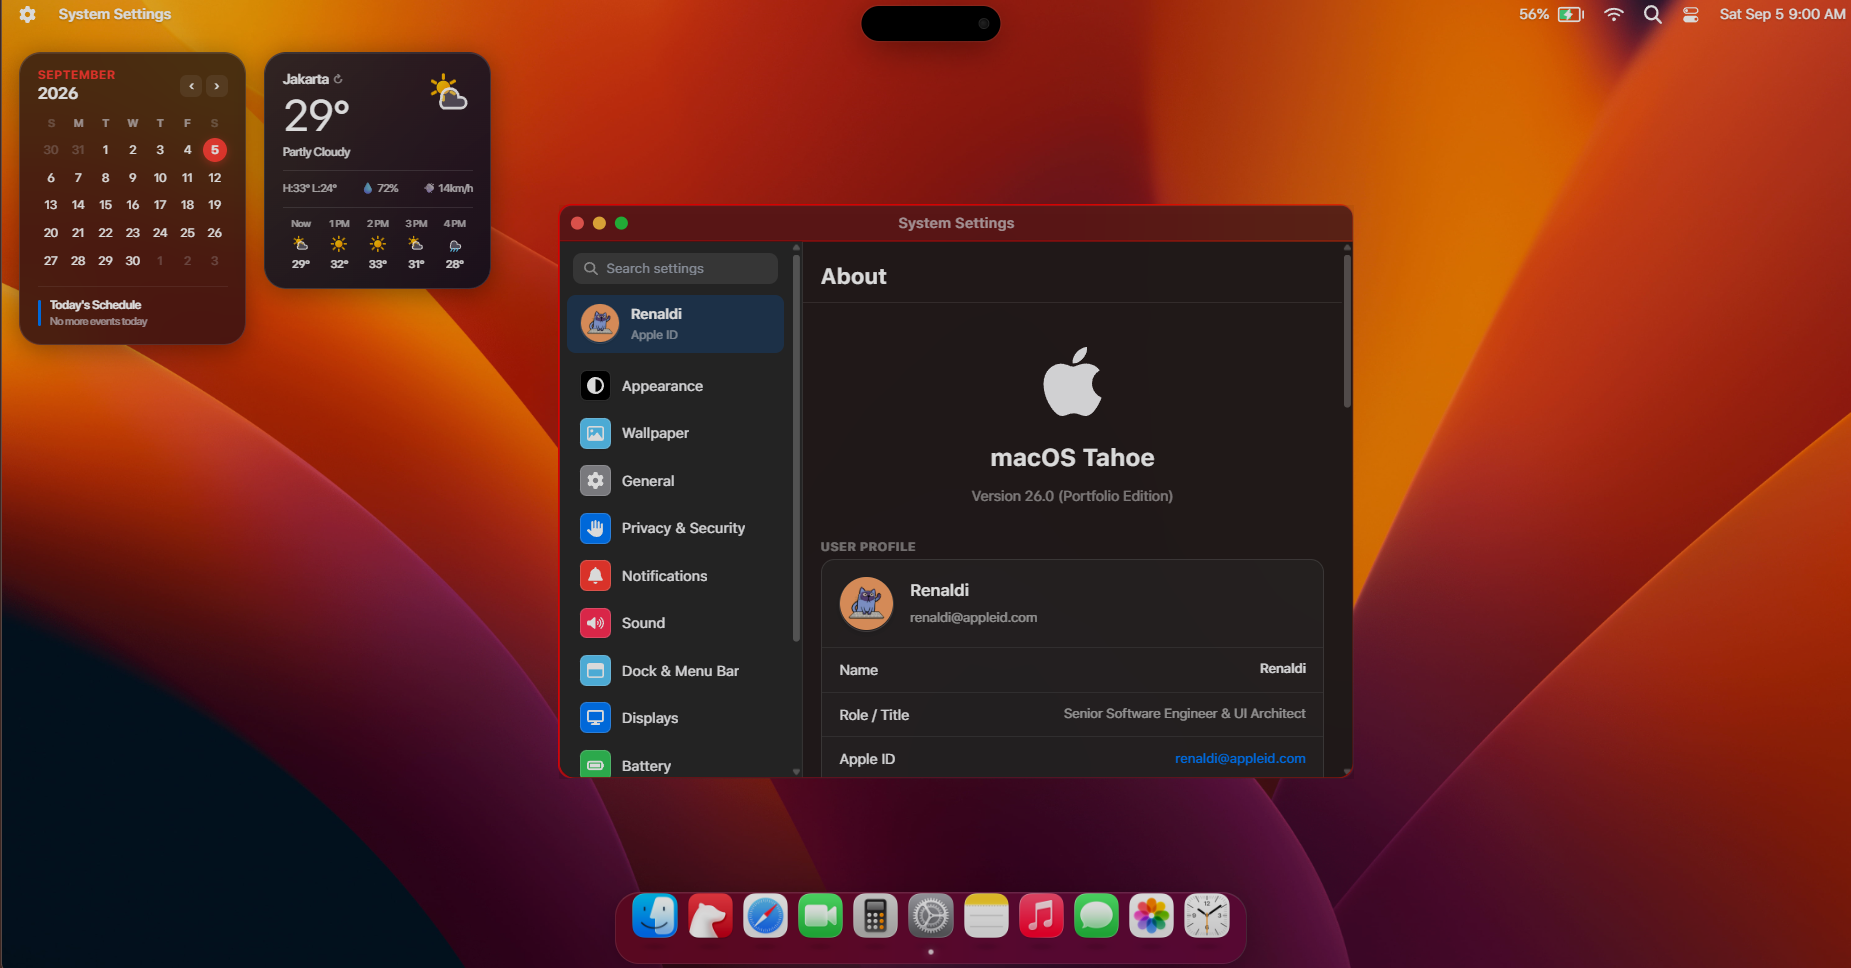This screenshot has width=1851, height=968.
Task: Go to the next month in the calendar widget
Action: point(217,86)
